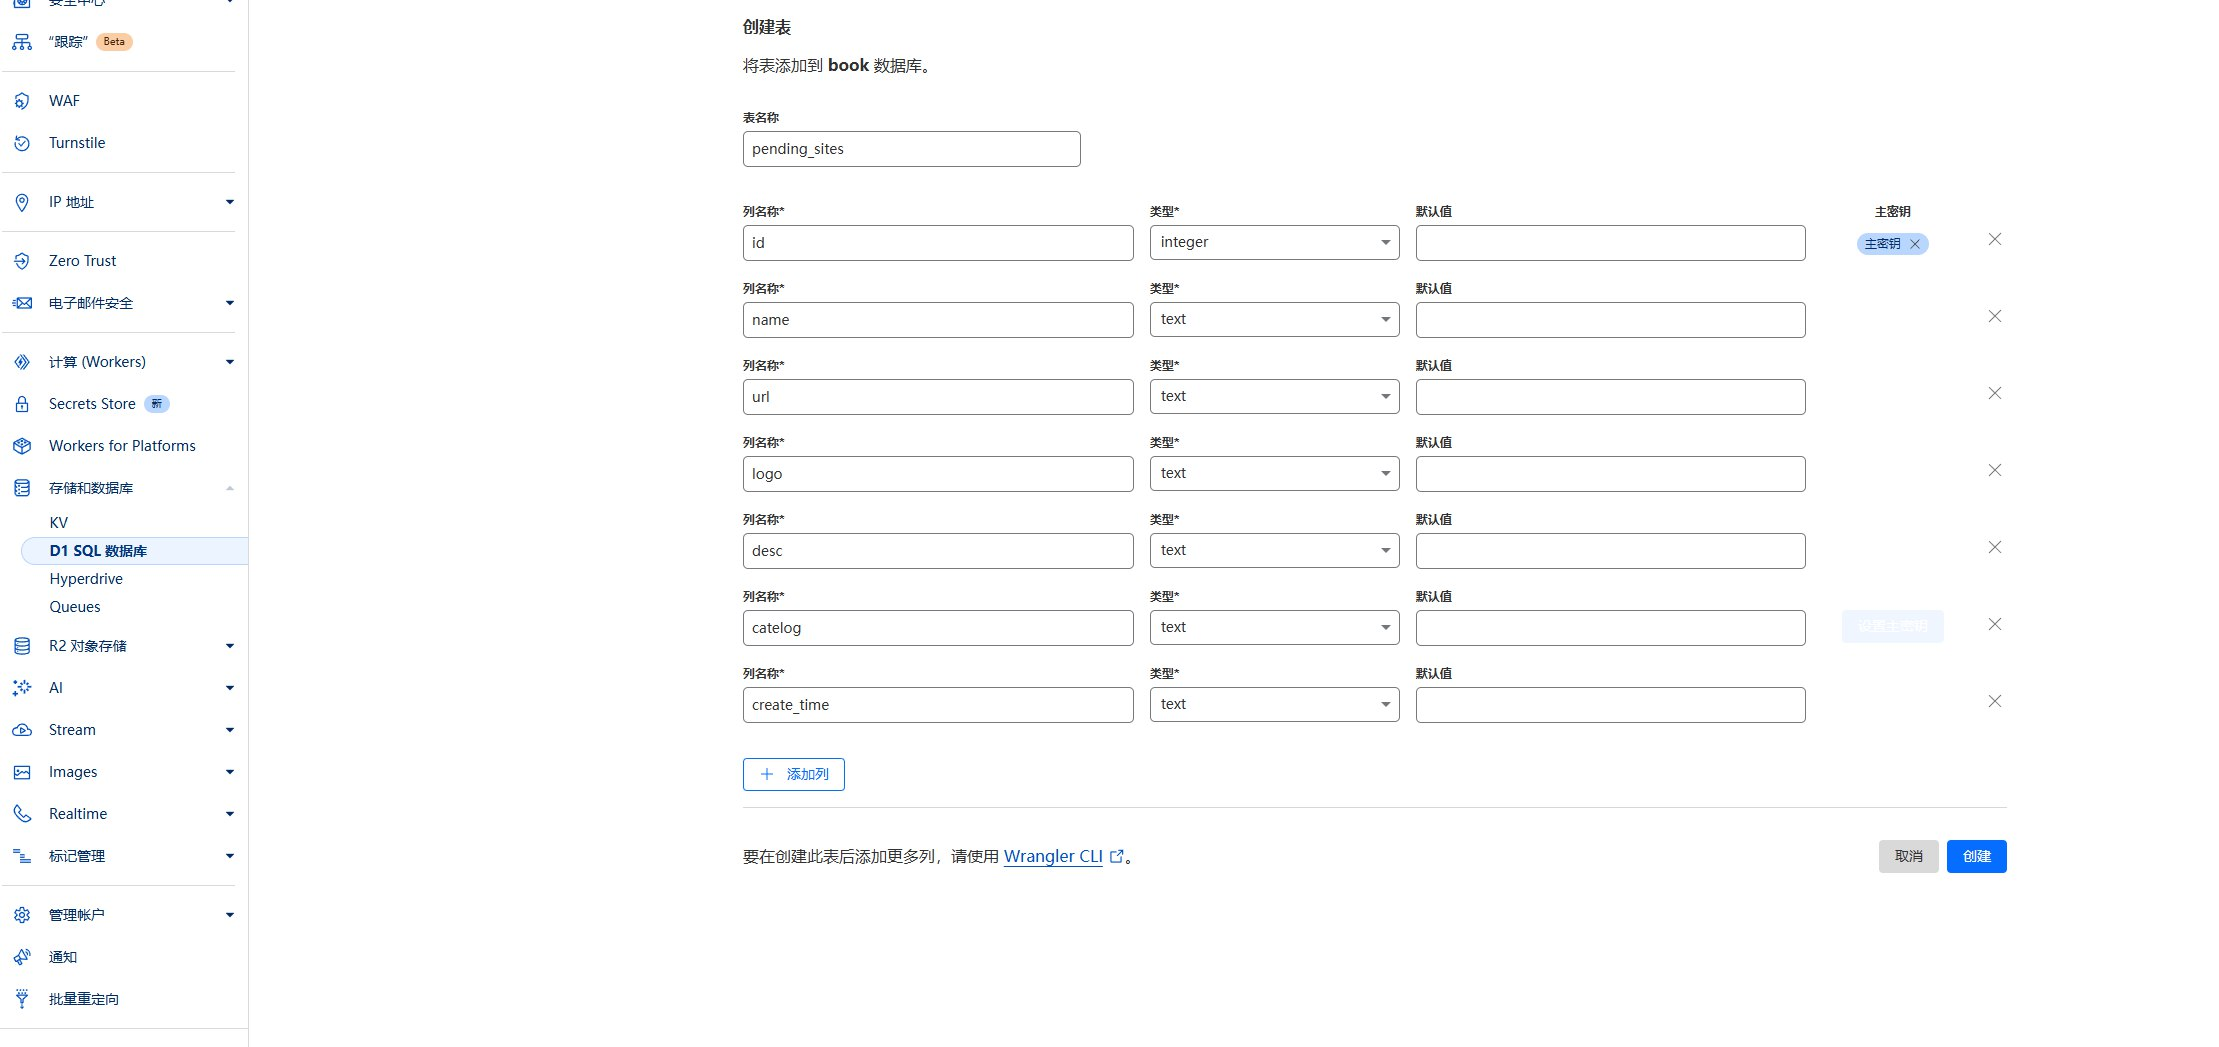The image size is (2219, 1047).
Task: Click the 创建 button
Action: pyautogui.click(x=1975, y=856)
